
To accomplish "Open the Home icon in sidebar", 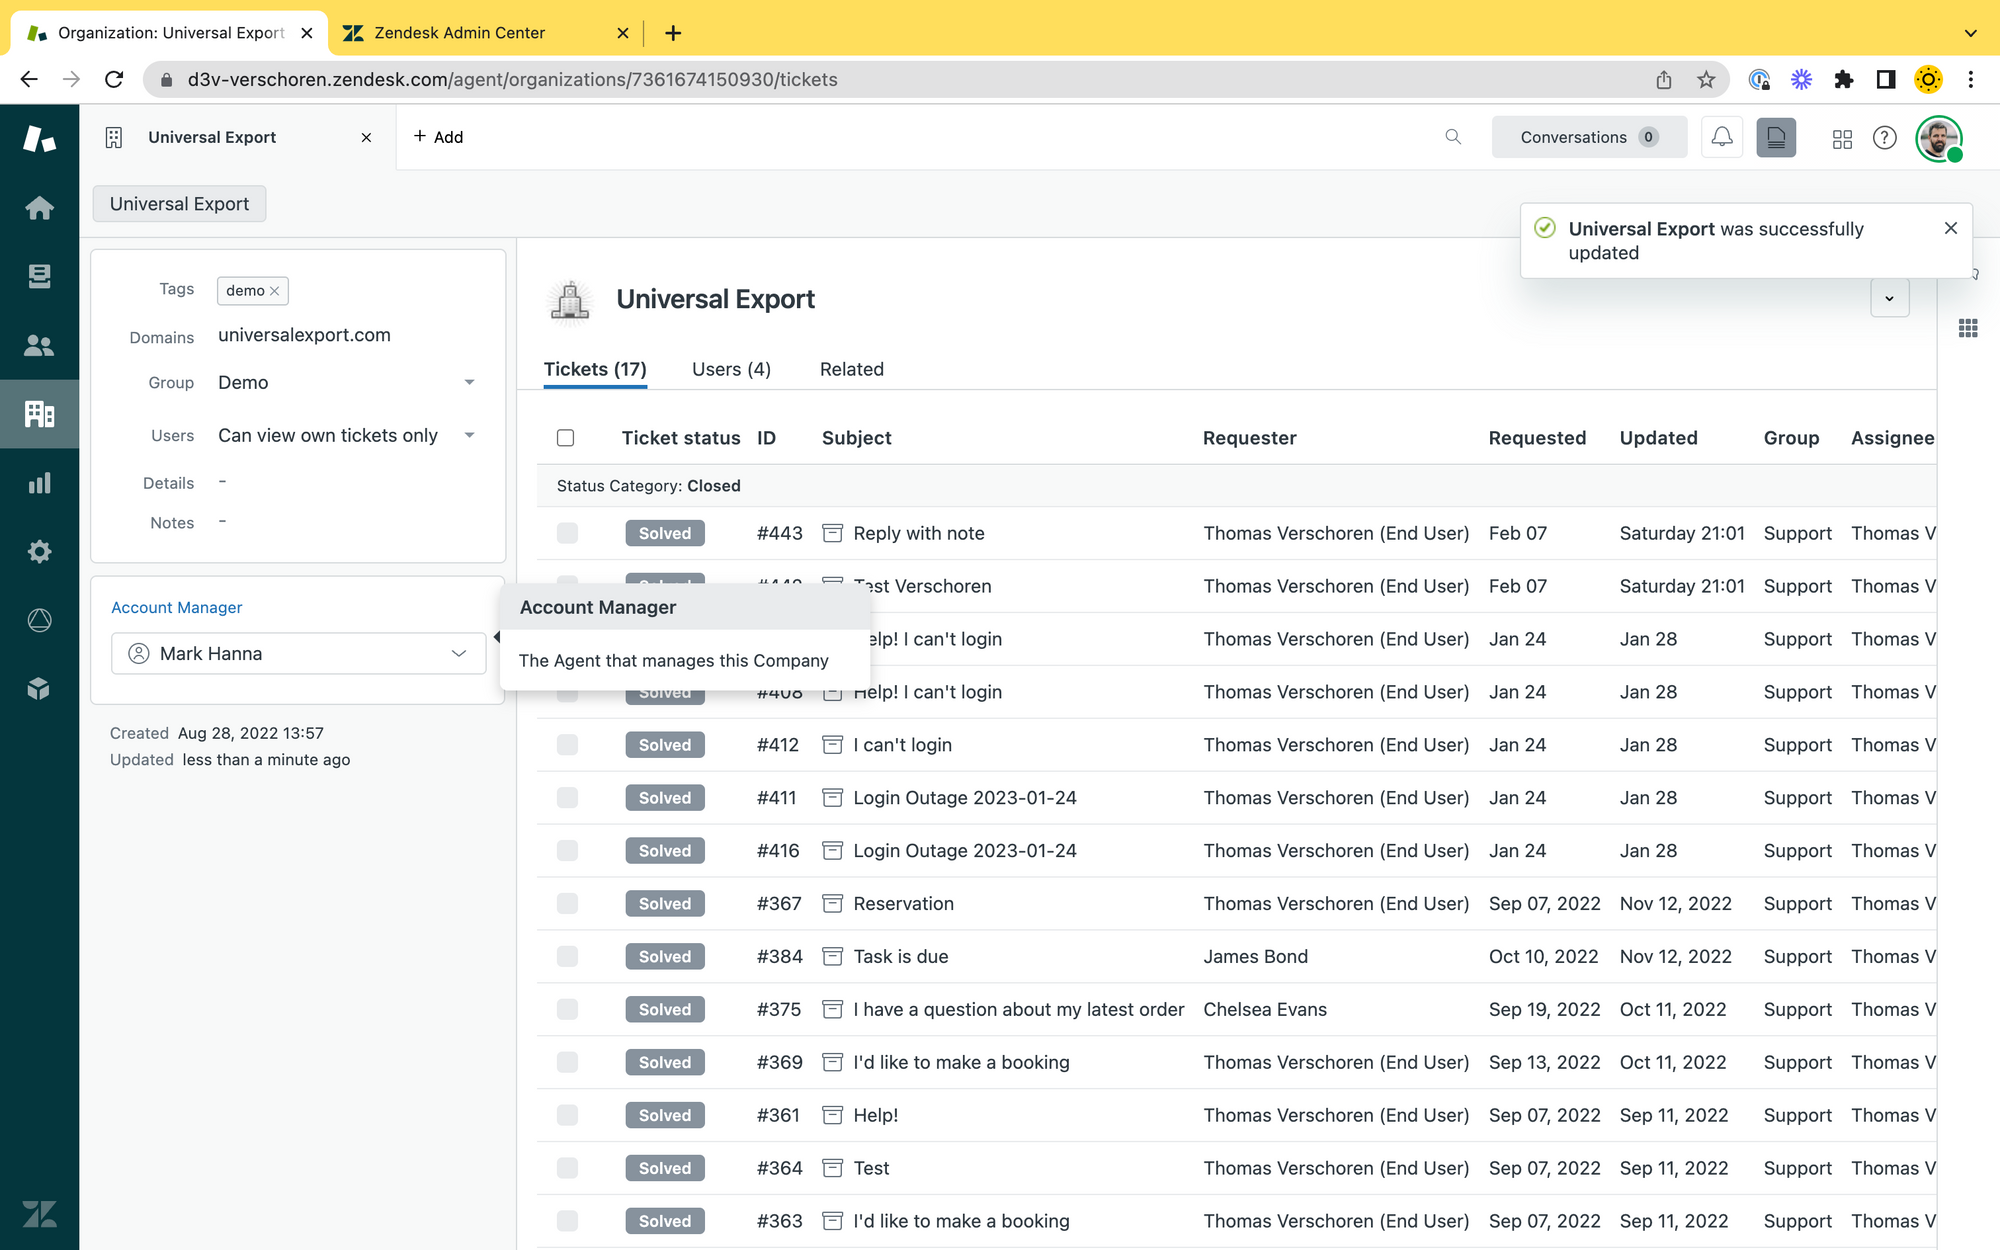I will tap(39, 208).
